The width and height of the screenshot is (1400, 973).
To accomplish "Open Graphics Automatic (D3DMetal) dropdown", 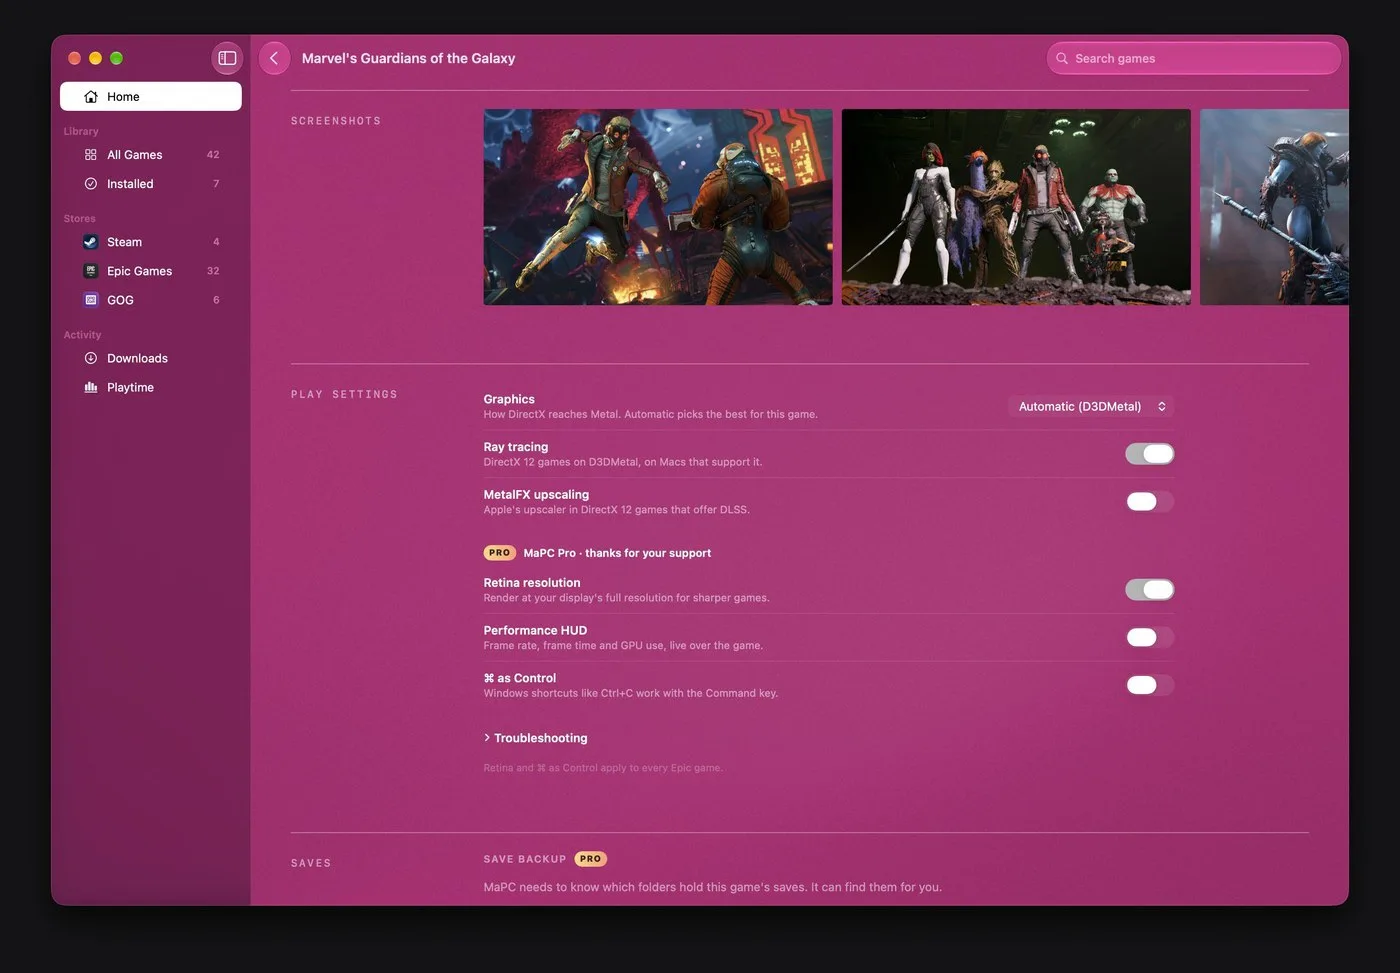I will [x=1091, y=406].
